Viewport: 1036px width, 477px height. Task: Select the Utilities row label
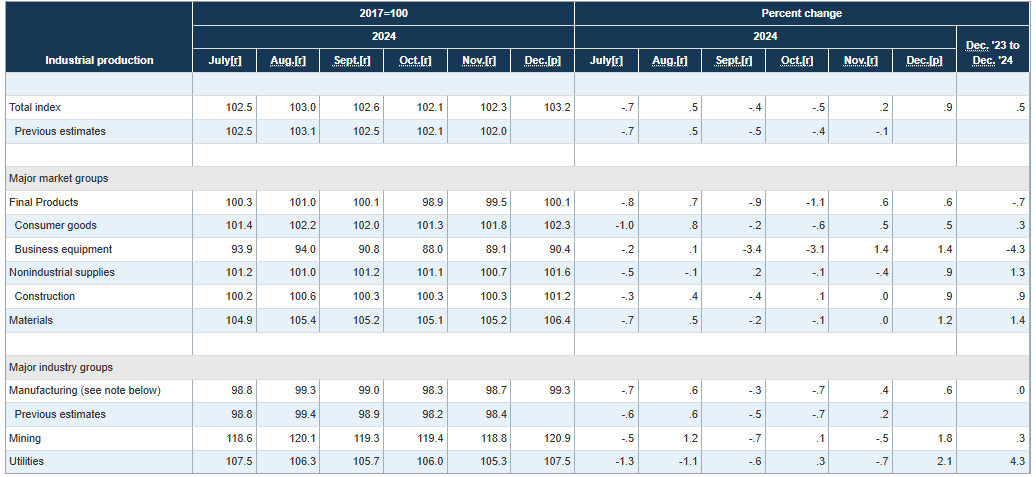26,461
